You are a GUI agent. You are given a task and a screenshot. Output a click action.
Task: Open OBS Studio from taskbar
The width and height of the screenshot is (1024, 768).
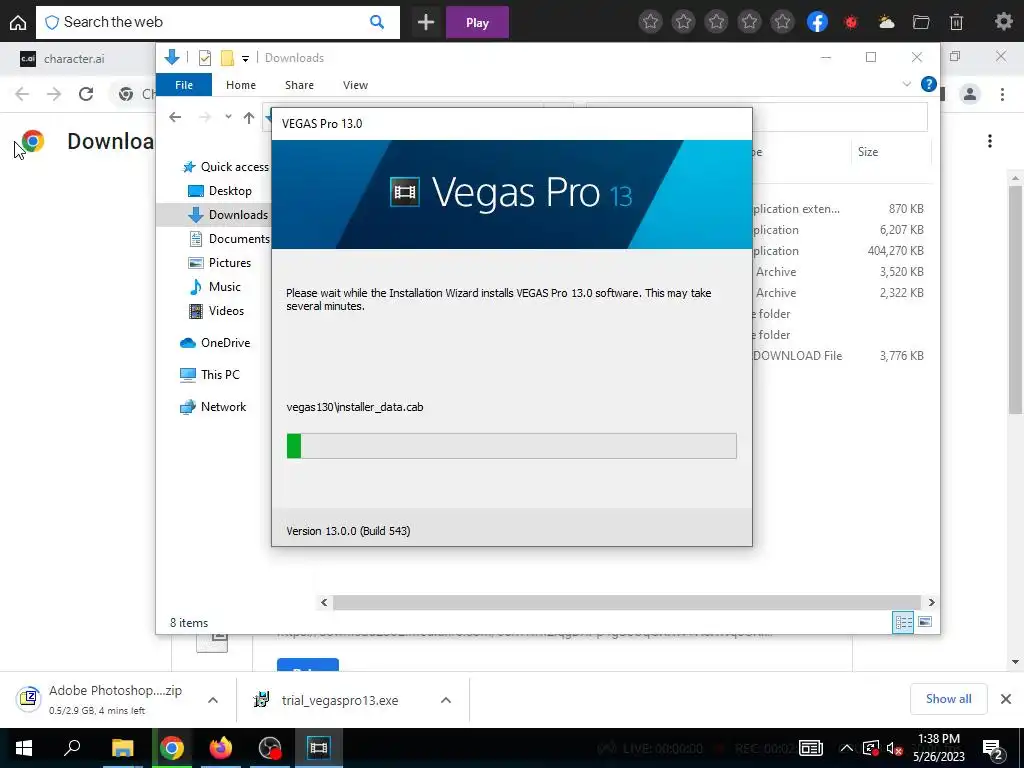[270, 748]
